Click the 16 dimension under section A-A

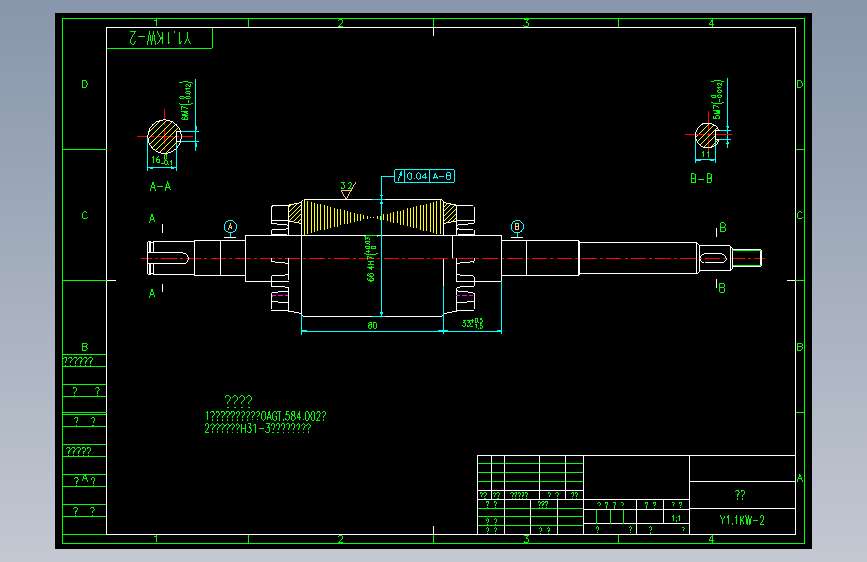(161, 160)
